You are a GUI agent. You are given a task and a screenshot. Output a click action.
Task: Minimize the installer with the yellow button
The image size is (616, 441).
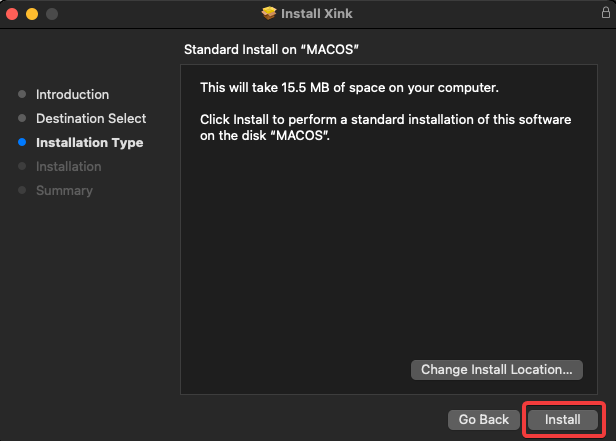coord(32,14)
